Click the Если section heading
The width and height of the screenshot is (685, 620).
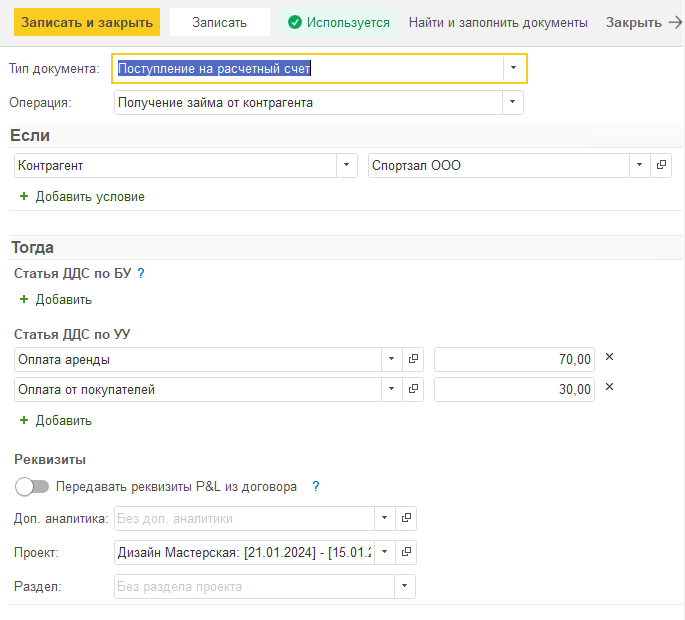click(x=30, y=135)
